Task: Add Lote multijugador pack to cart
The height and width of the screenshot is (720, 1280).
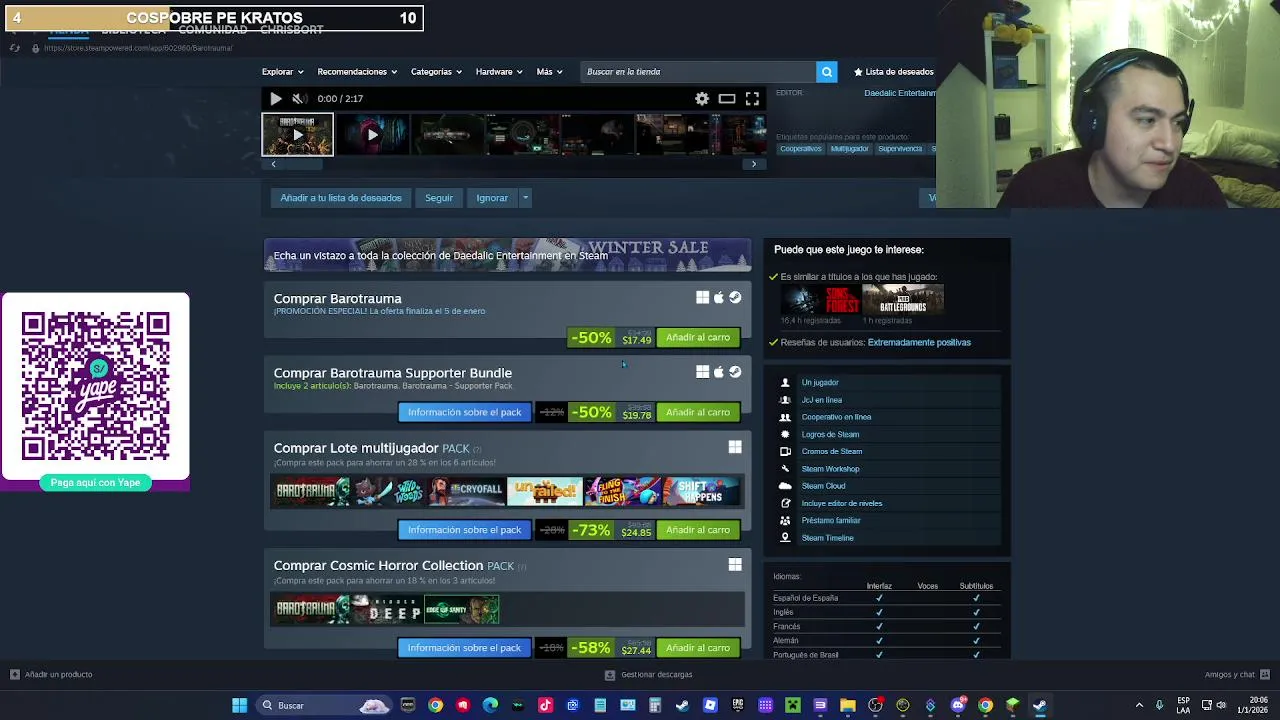Action: [x=698, y=530]
